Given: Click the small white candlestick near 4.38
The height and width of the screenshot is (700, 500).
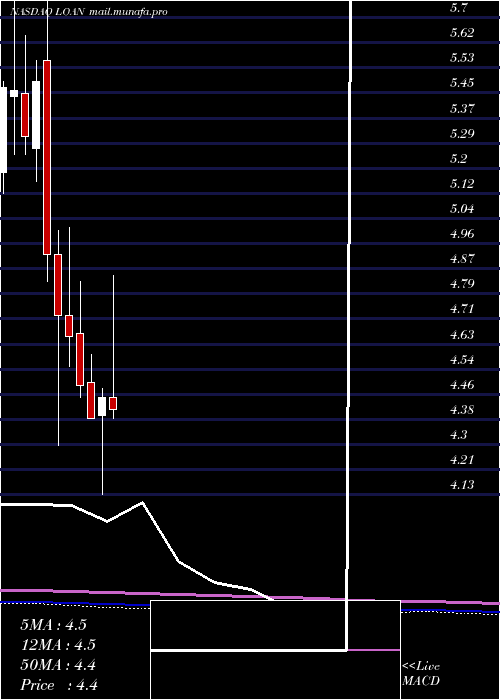Looking at the screenshot, I should [x=102, y=406].
